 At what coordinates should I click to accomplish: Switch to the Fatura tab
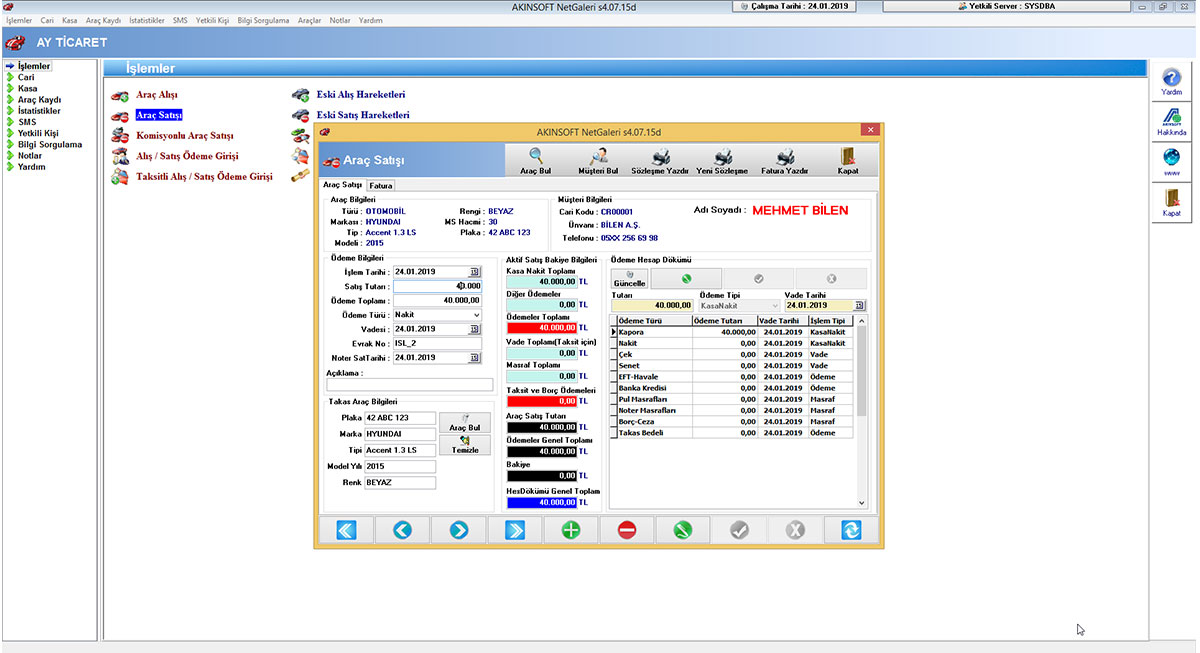(381, 185)
